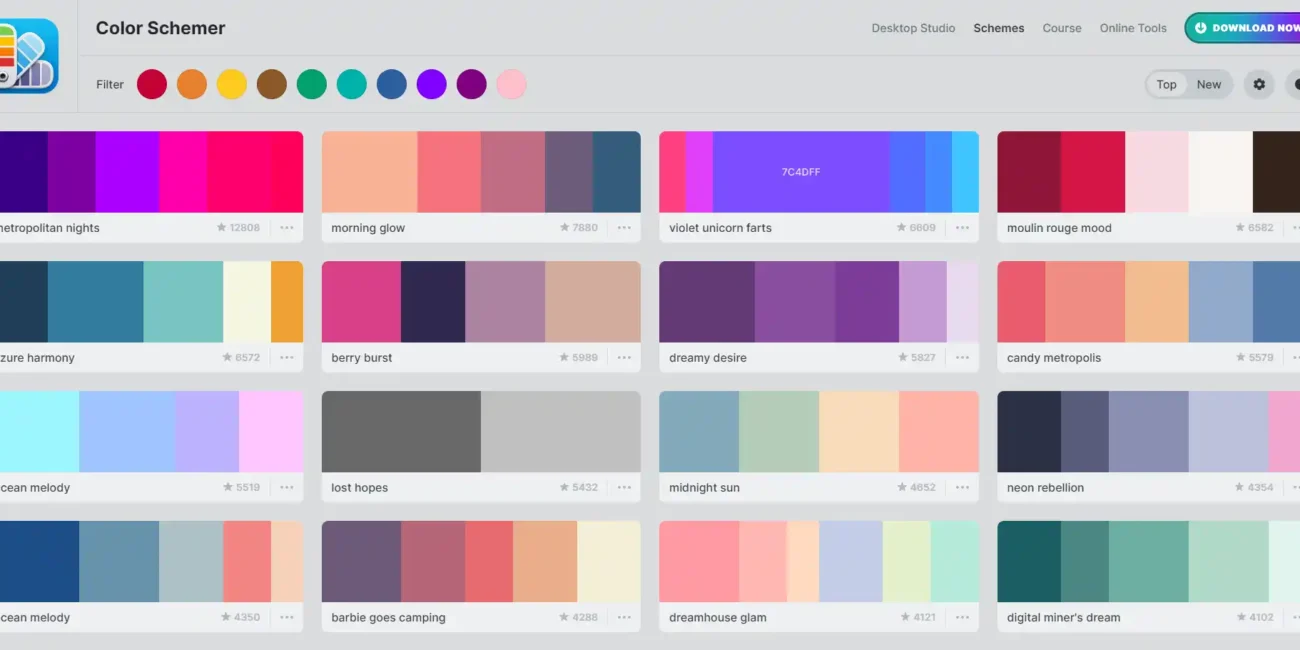The height and width of the screenshot is (650, 1300).
Task: Pick the dark gray swatch in lost hopes
Action: [401, 432]
